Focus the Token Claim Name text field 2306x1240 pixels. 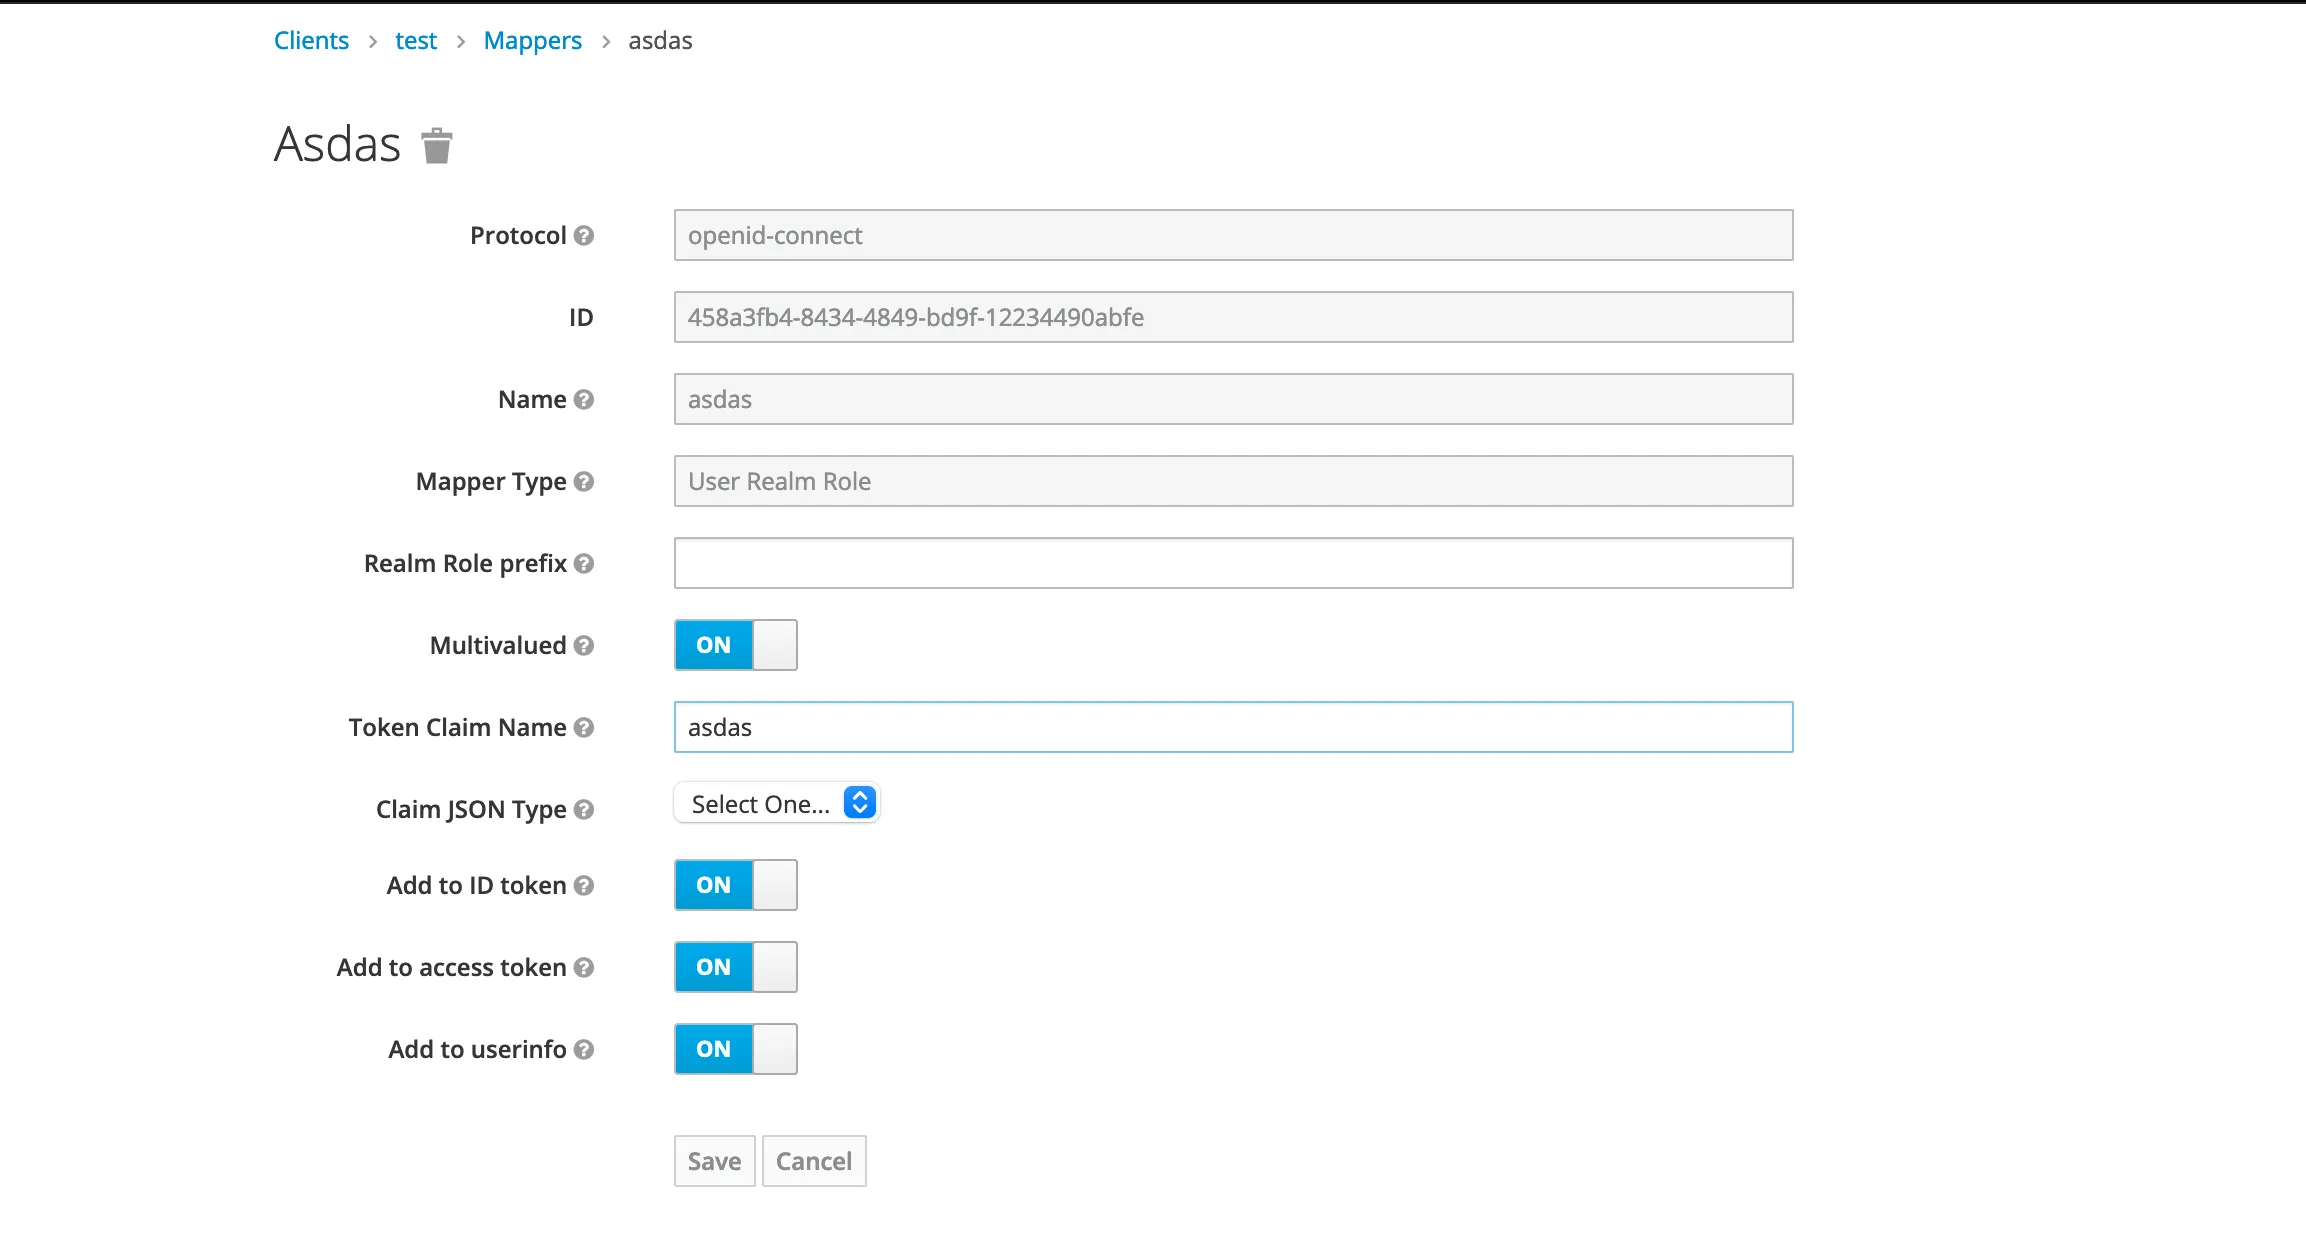tap(1233, 727)
